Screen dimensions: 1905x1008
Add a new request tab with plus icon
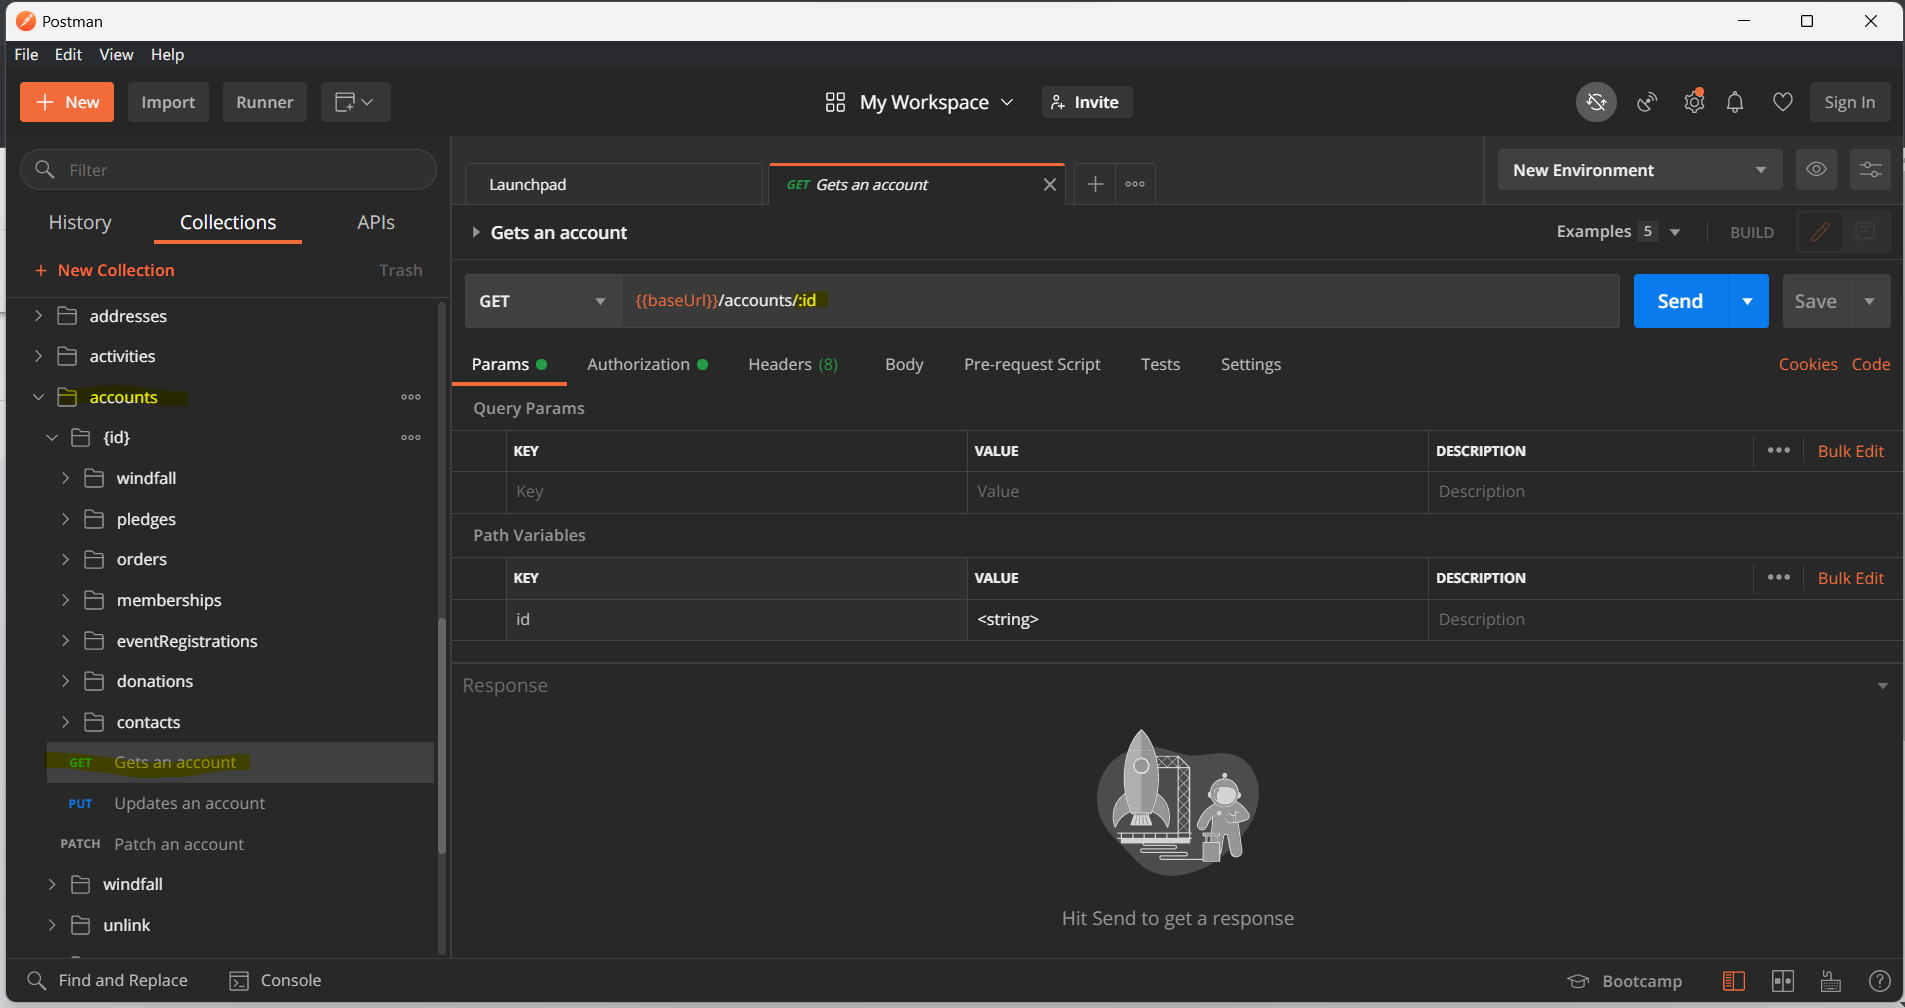click(x=1095, y=184)
